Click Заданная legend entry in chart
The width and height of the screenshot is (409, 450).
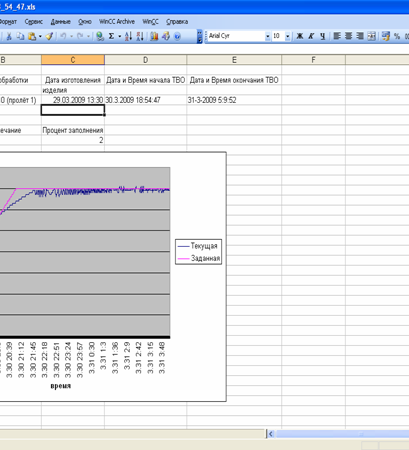(x=199, y=258)
